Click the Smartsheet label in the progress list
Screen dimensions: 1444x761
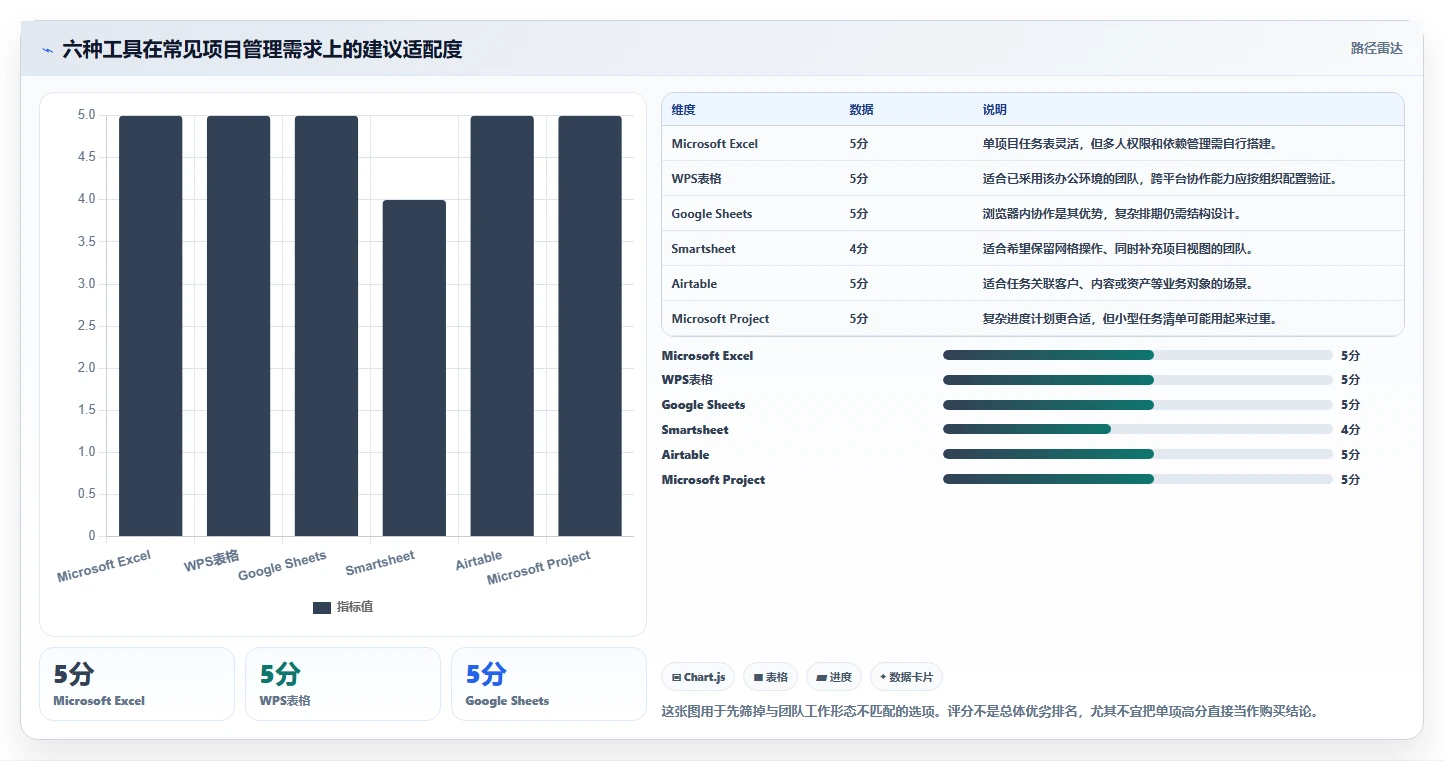point(695,430)
